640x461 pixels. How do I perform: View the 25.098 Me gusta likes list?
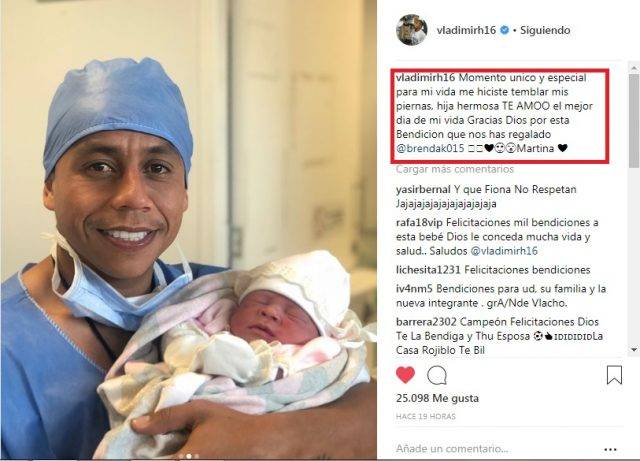[x=437, y=398]
